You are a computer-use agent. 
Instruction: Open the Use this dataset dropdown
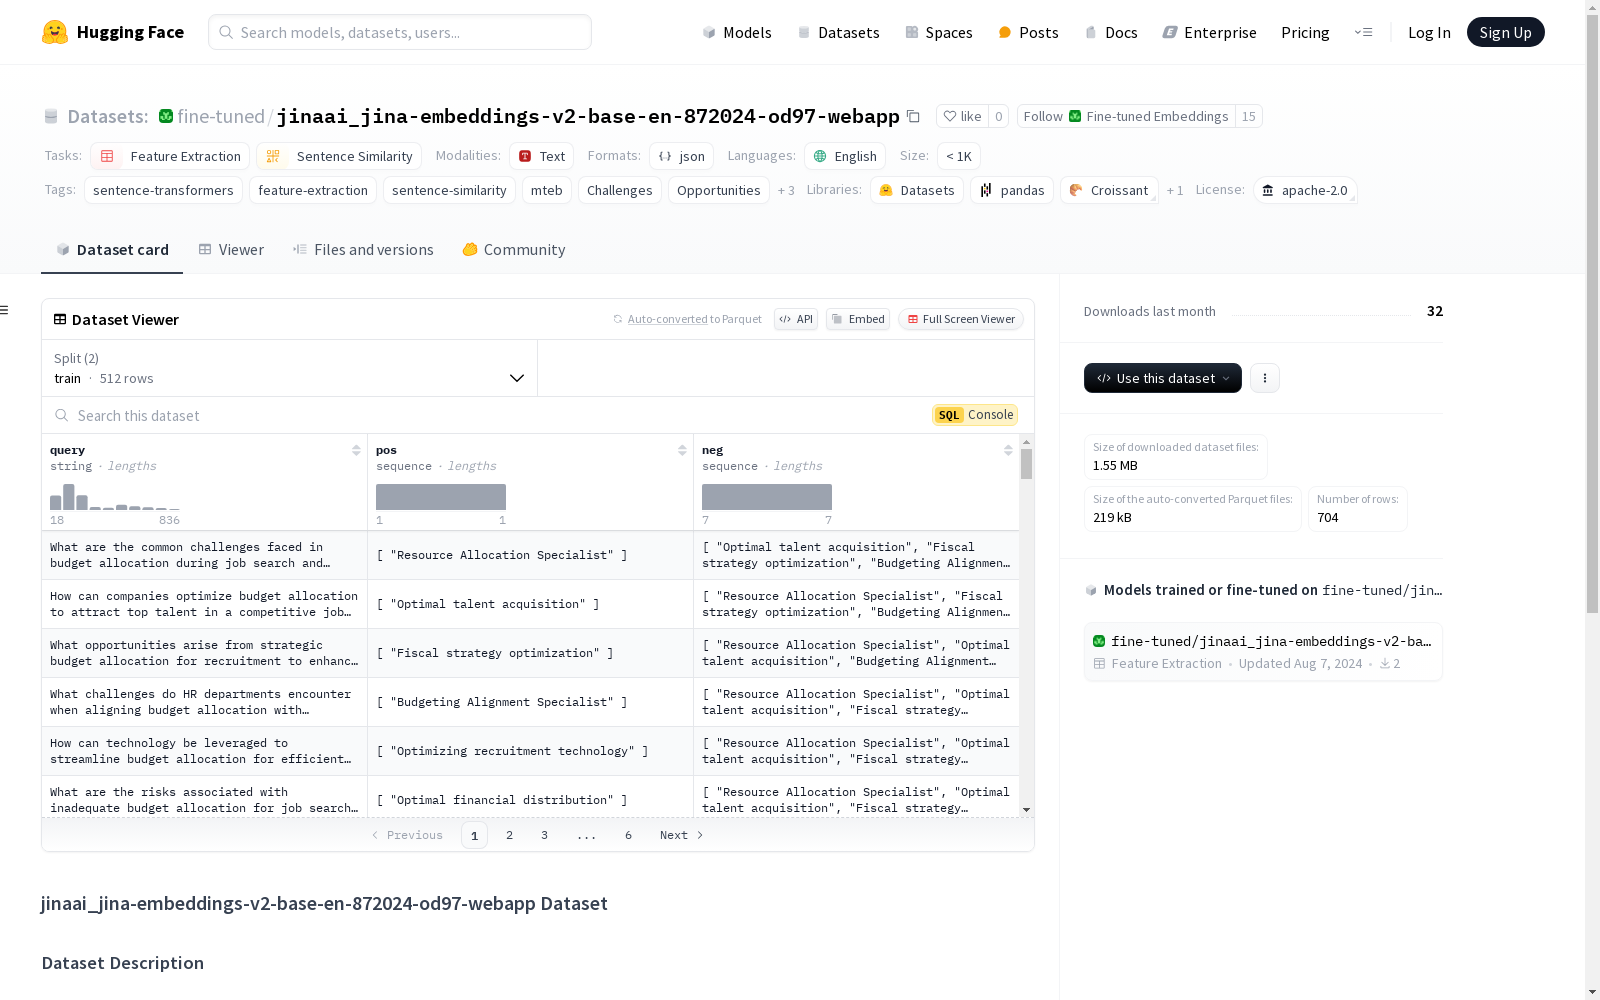coord(1163,378)
